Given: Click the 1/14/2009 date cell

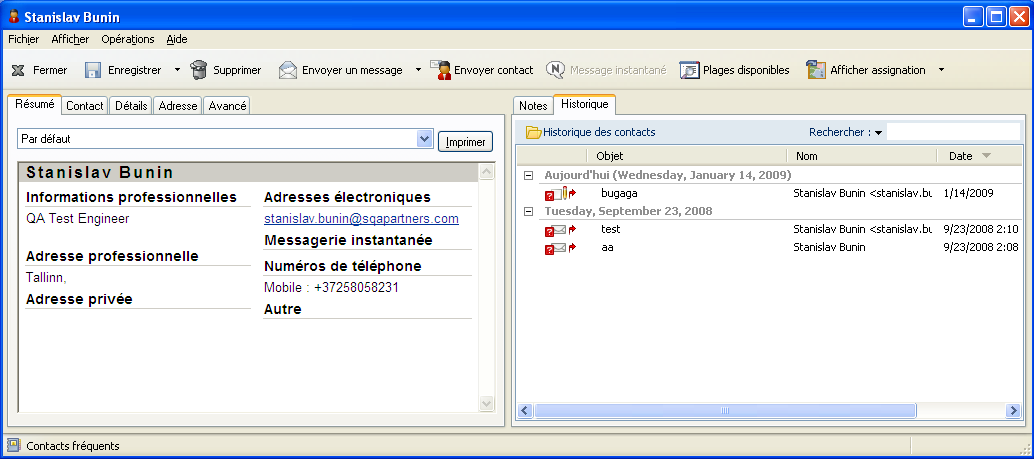Looking at the screenshot, I should tap(969, 194).
